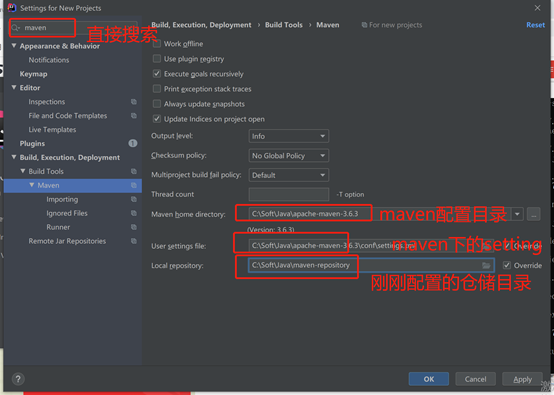This screenshot has width=554, height=395.
Task: Click the User settings file path field
Action: [371, 246]
